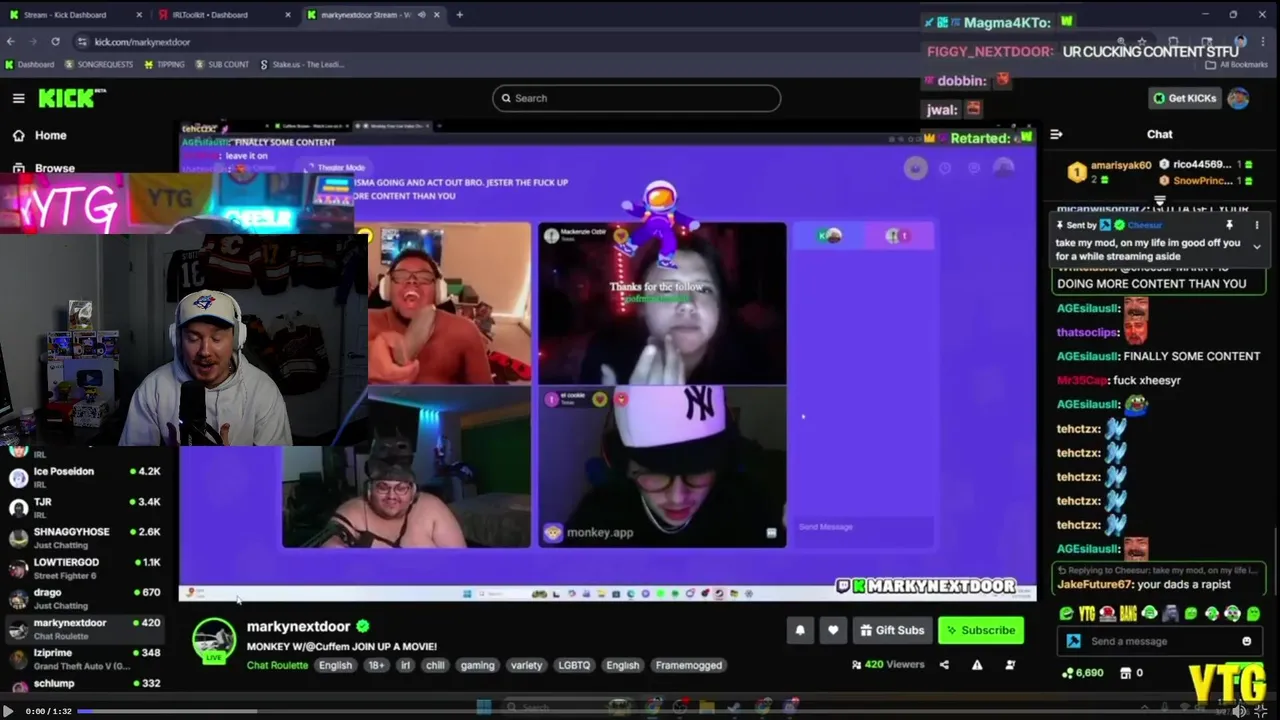The image size is (1280, 720).
Task: Open Ice Poseidon channel in sidebar
Action: coord(85,477)
